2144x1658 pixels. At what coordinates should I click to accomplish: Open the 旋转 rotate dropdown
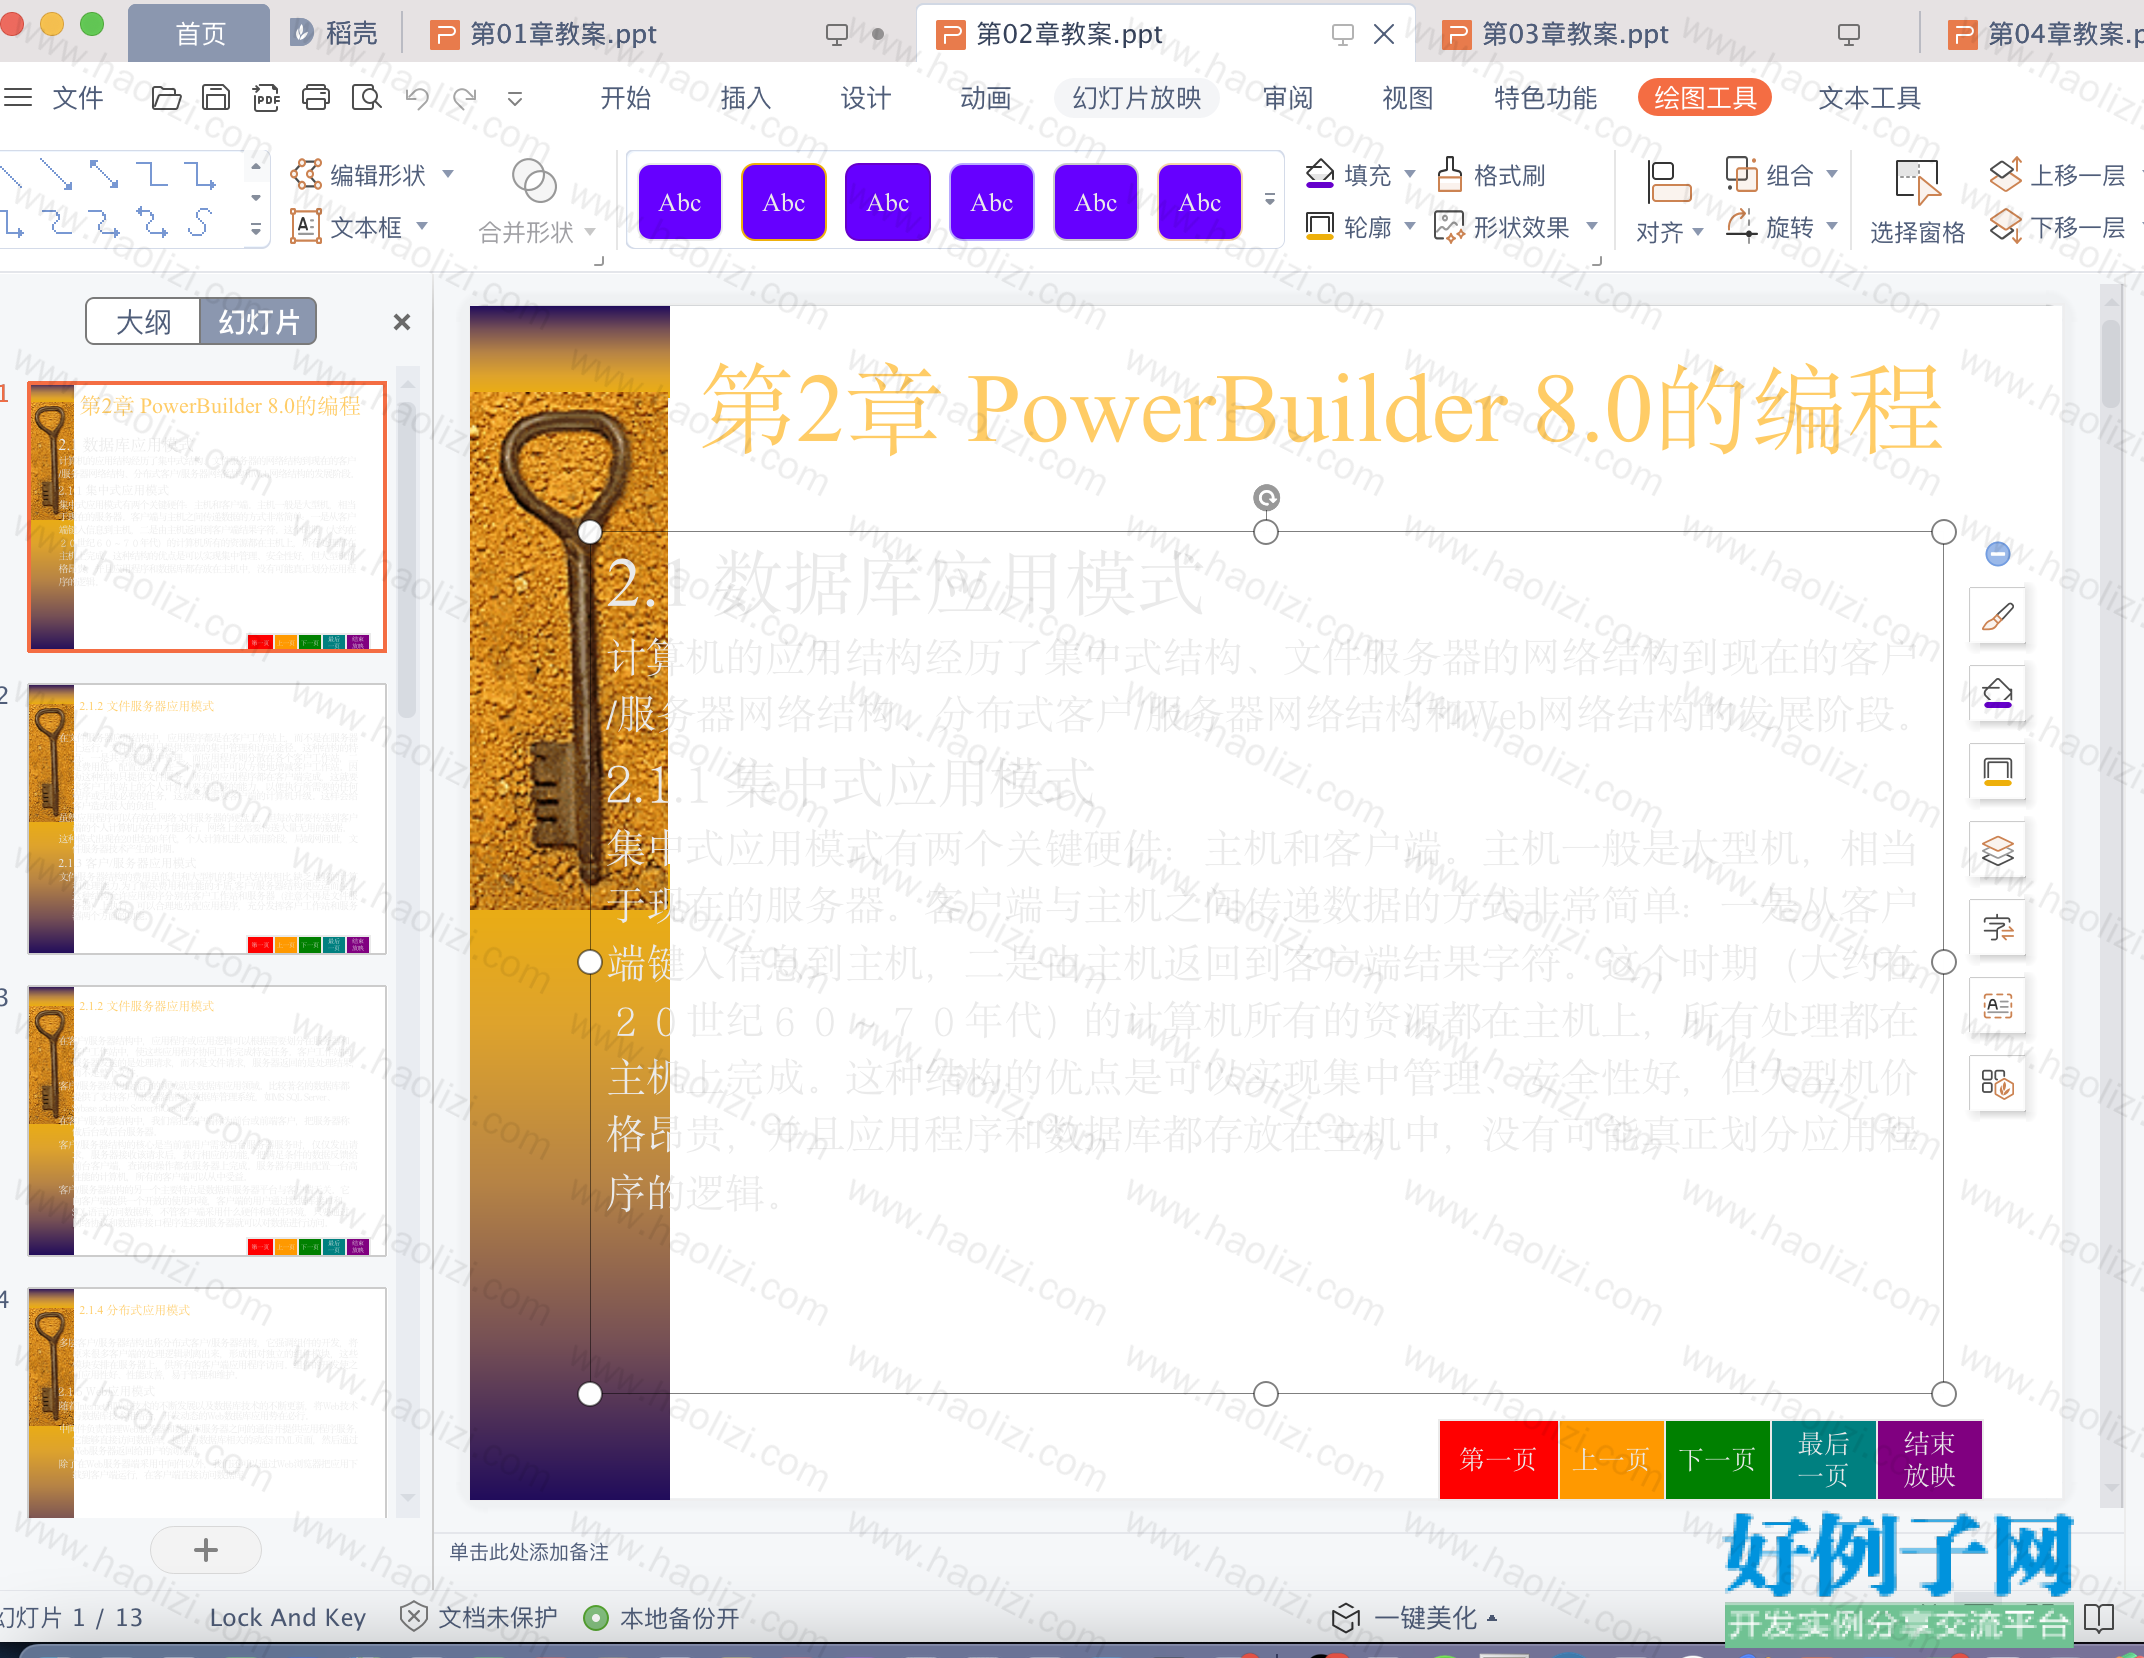(x=1832, y=227)
